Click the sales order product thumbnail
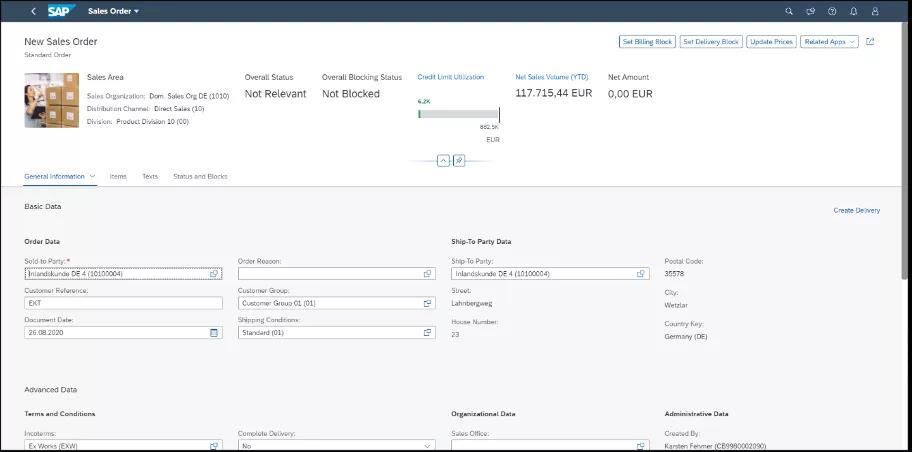This screenshot has height=452, width=912. click(x=52, y=100)
